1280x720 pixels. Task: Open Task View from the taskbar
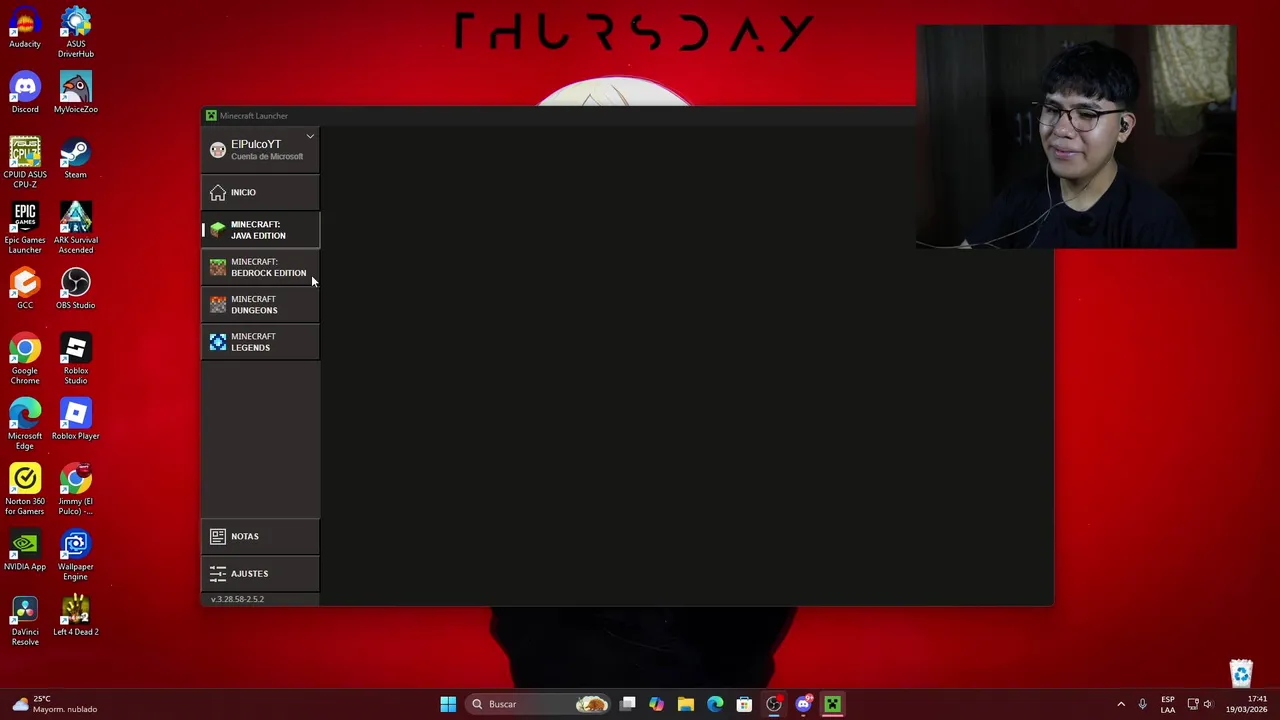(628, 704)
